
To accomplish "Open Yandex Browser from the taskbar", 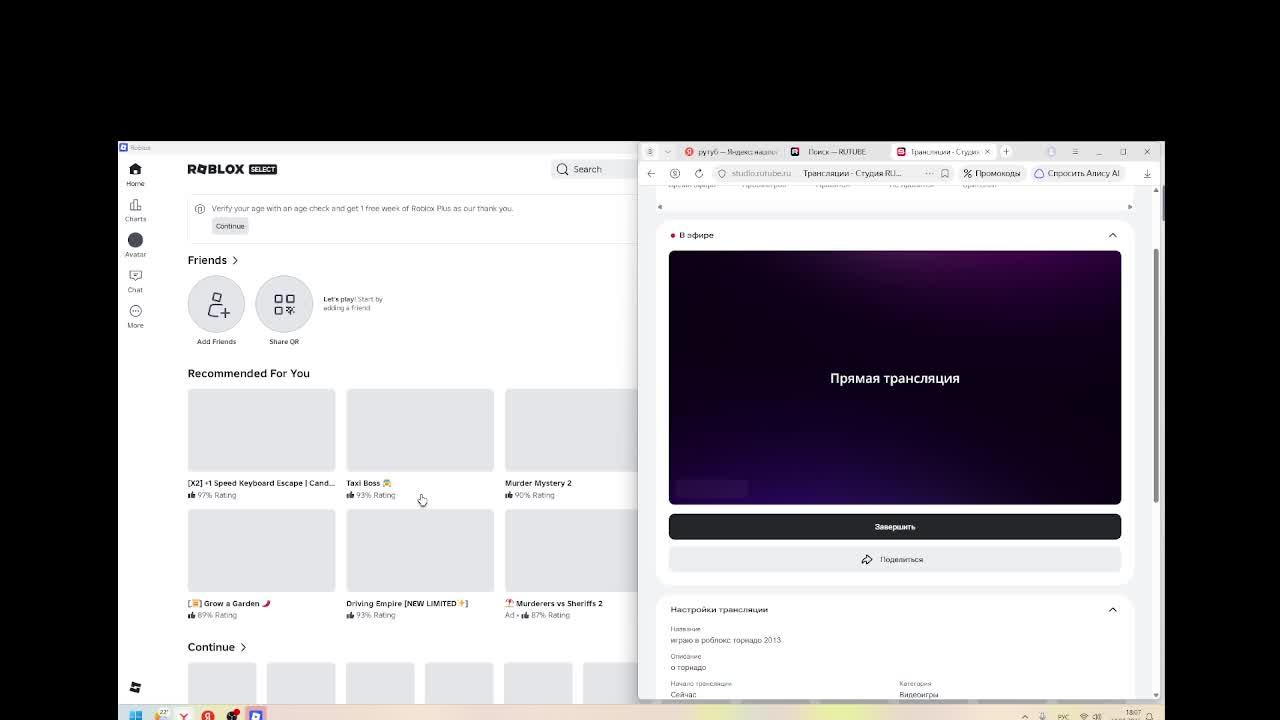I will [184, 715].
